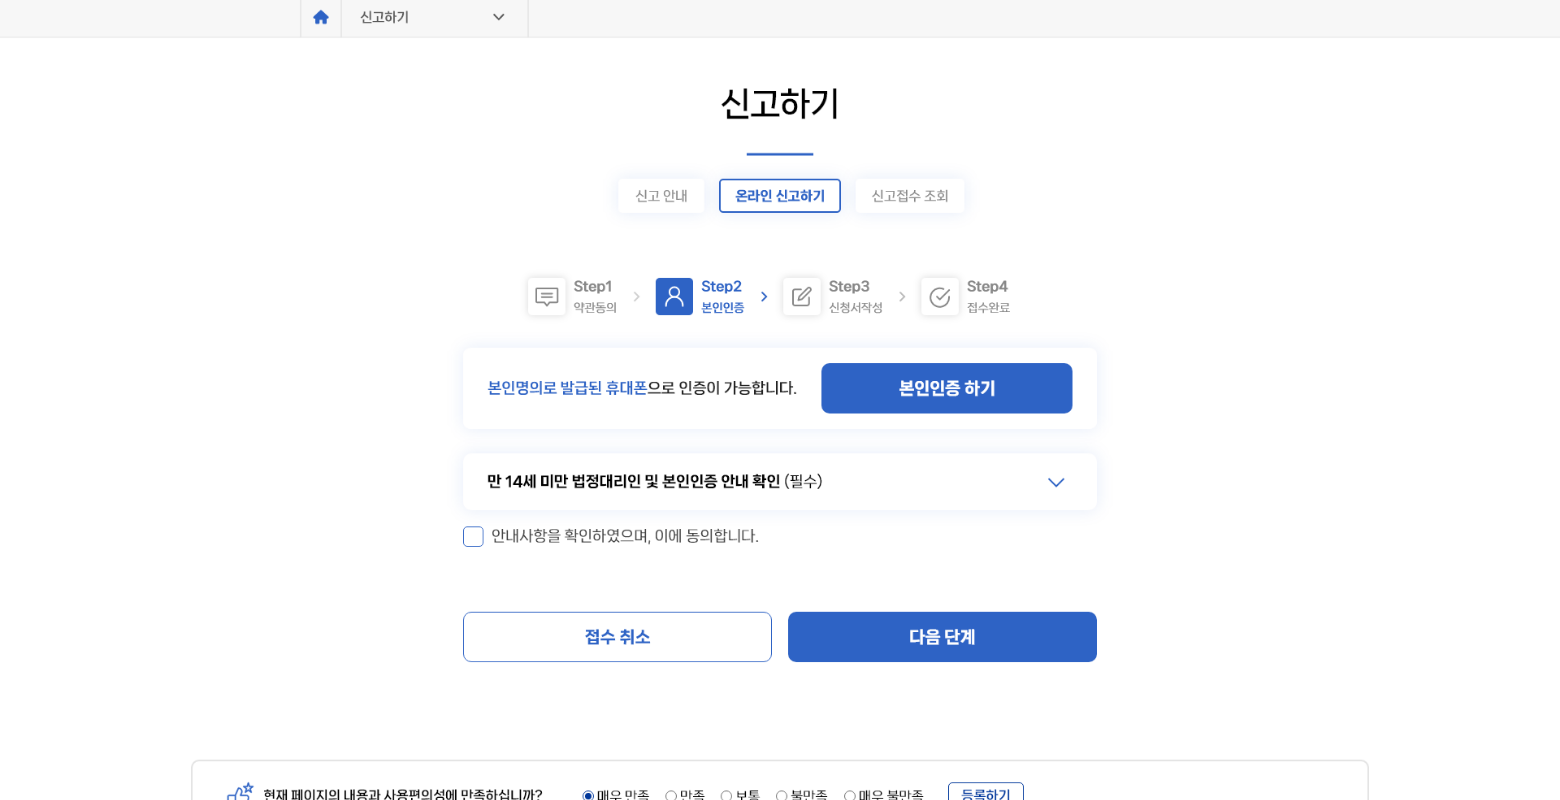The image size is (1560, 800).
Task: Click the 본인인증 하기 button
Action: (947, 388)
